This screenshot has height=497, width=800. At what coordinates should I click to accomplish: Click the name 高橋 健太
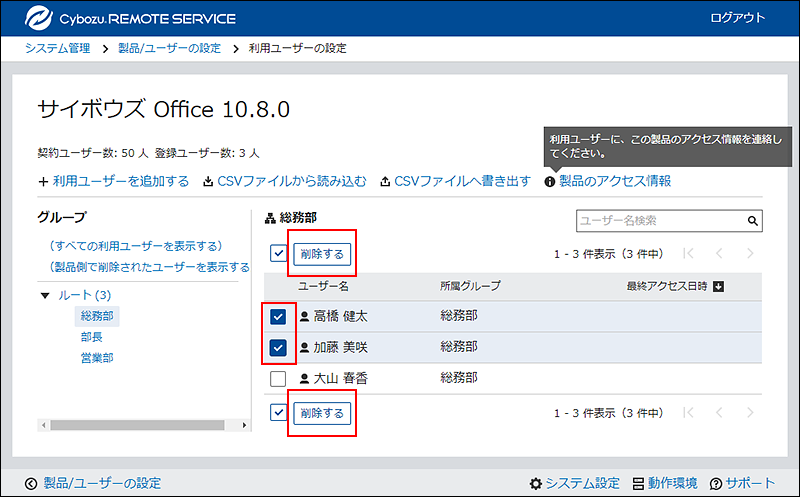340,316
